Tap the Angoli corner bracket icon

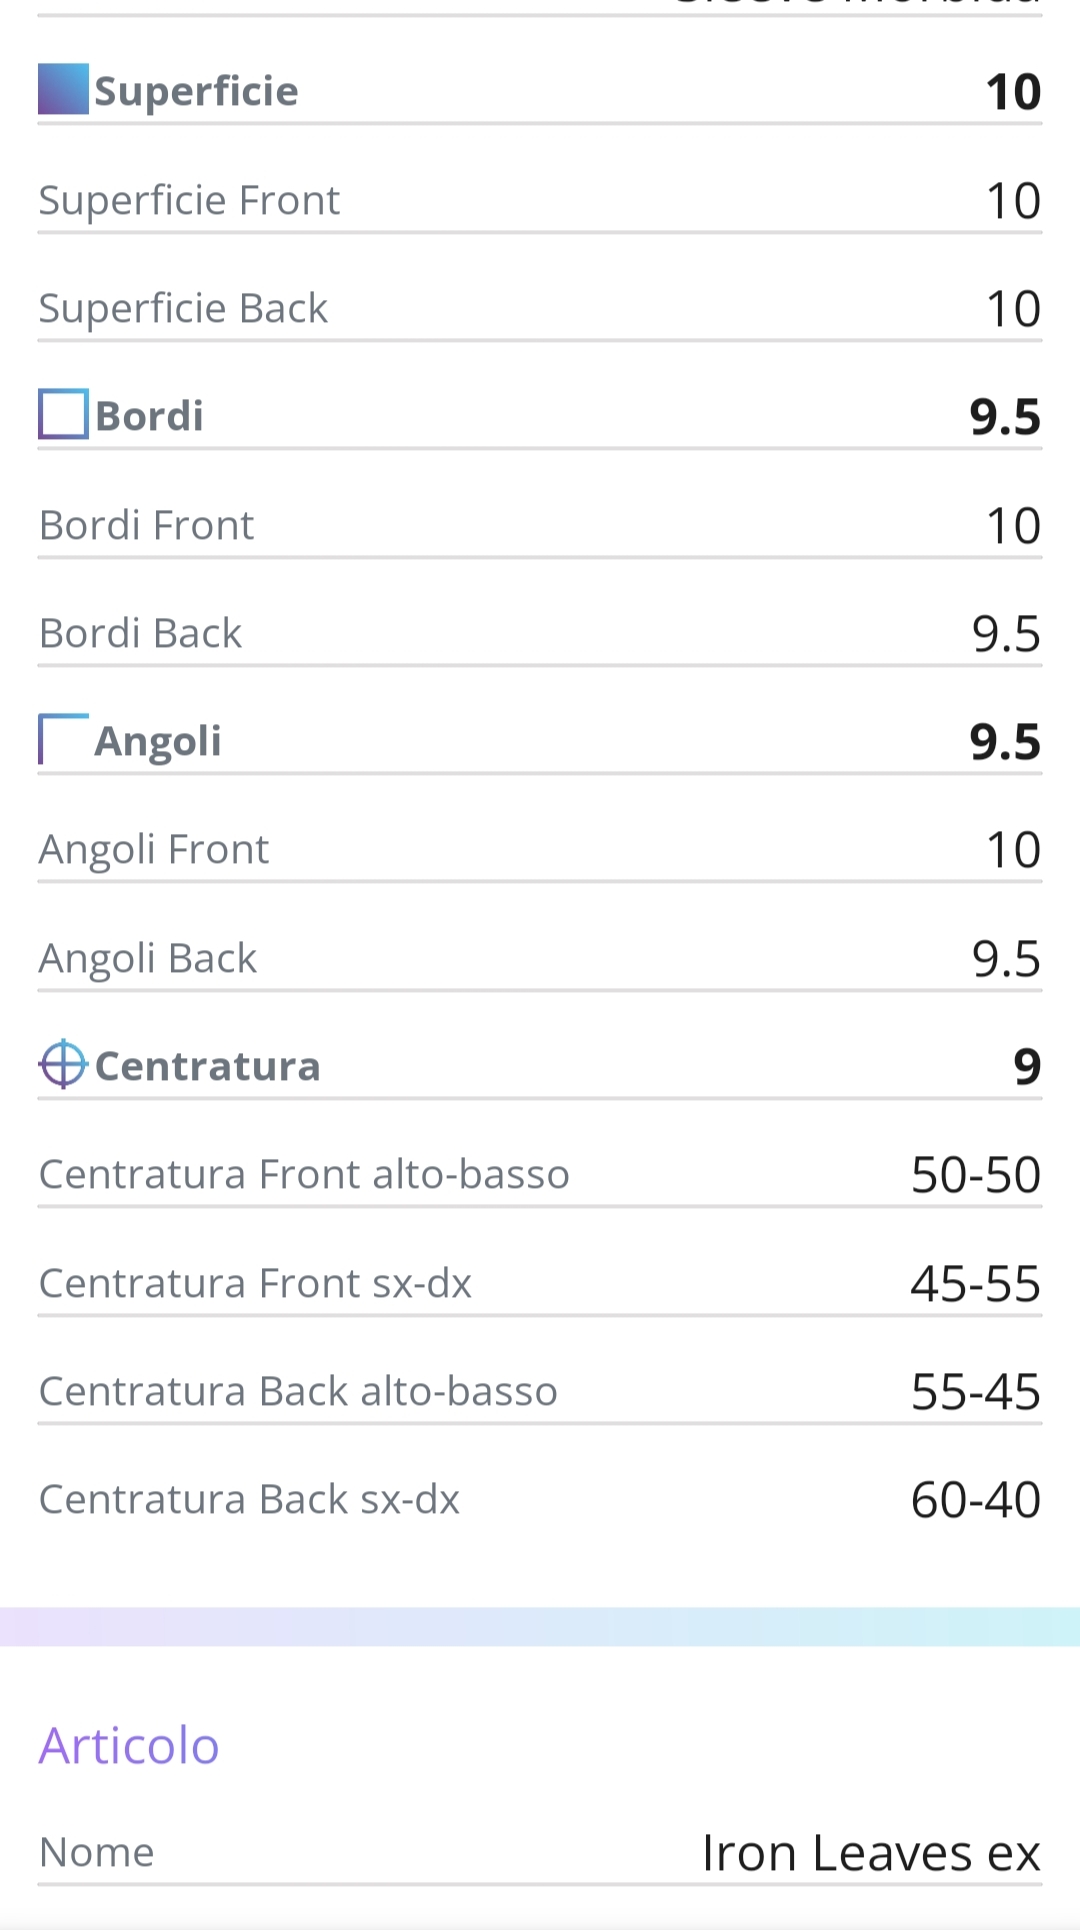[63, 739]
